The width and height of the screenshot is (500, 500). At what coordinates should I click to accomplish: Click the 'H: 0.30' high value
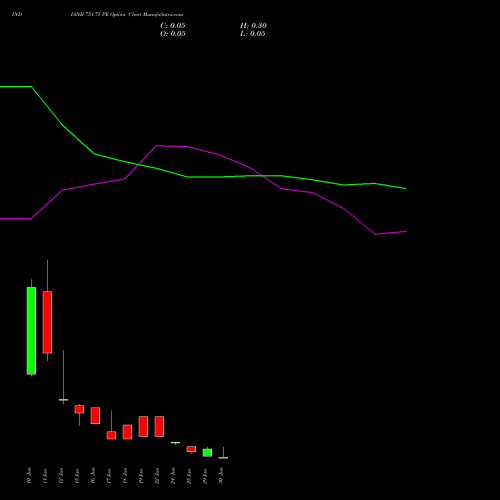[253, 26]
